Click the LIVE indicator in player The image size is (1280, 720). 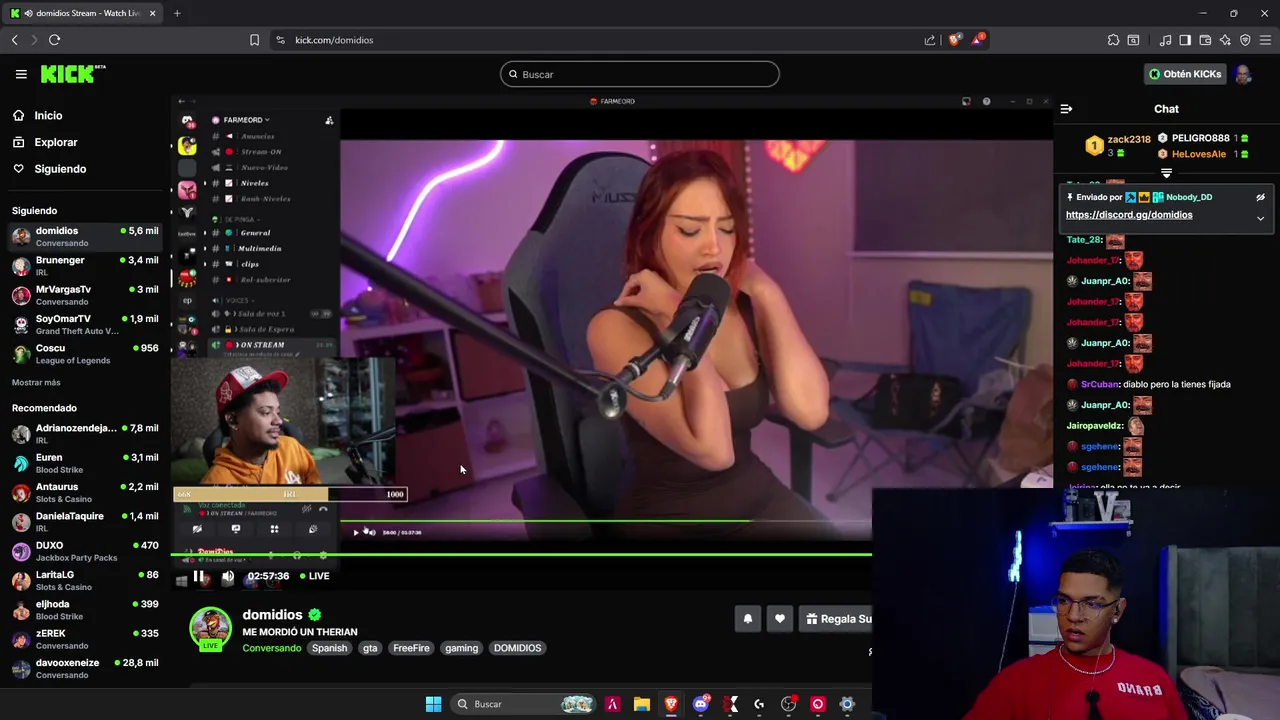point(314,576)
